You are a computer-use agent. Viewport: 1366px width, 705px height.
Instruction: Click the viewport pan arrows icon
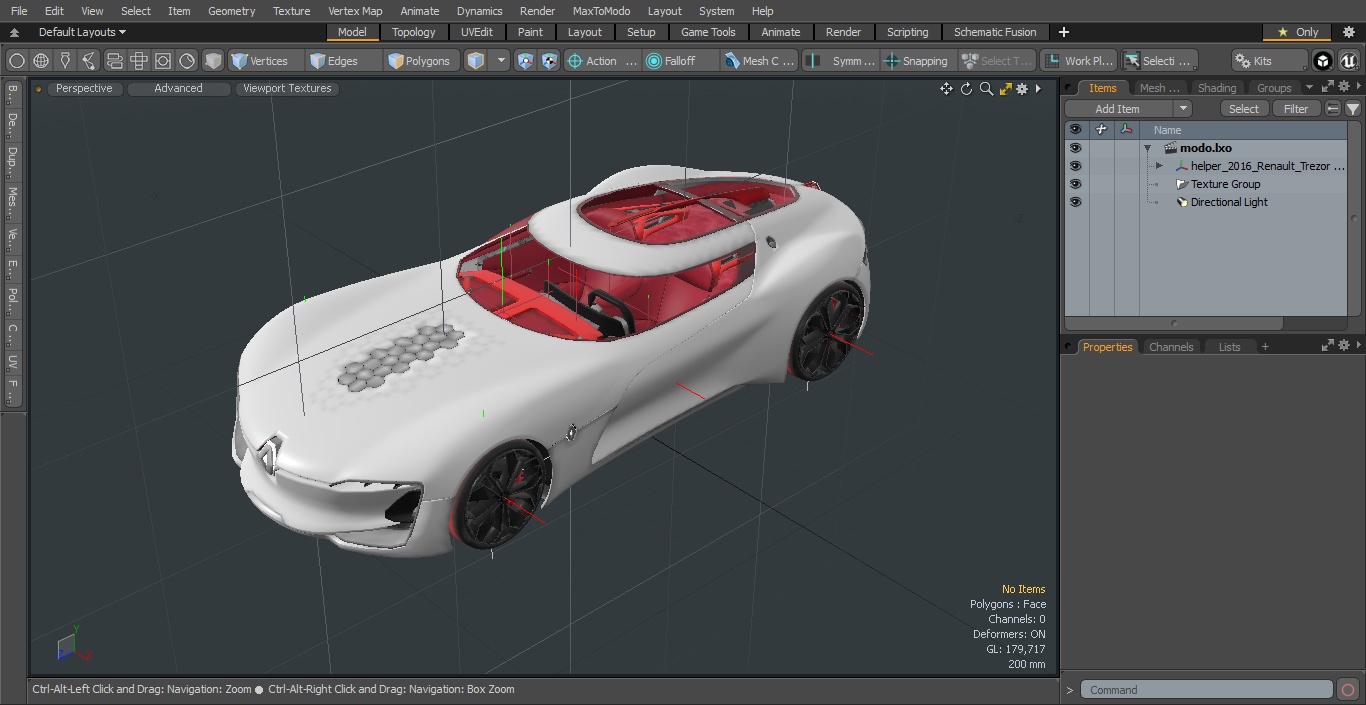pos(946,89)
